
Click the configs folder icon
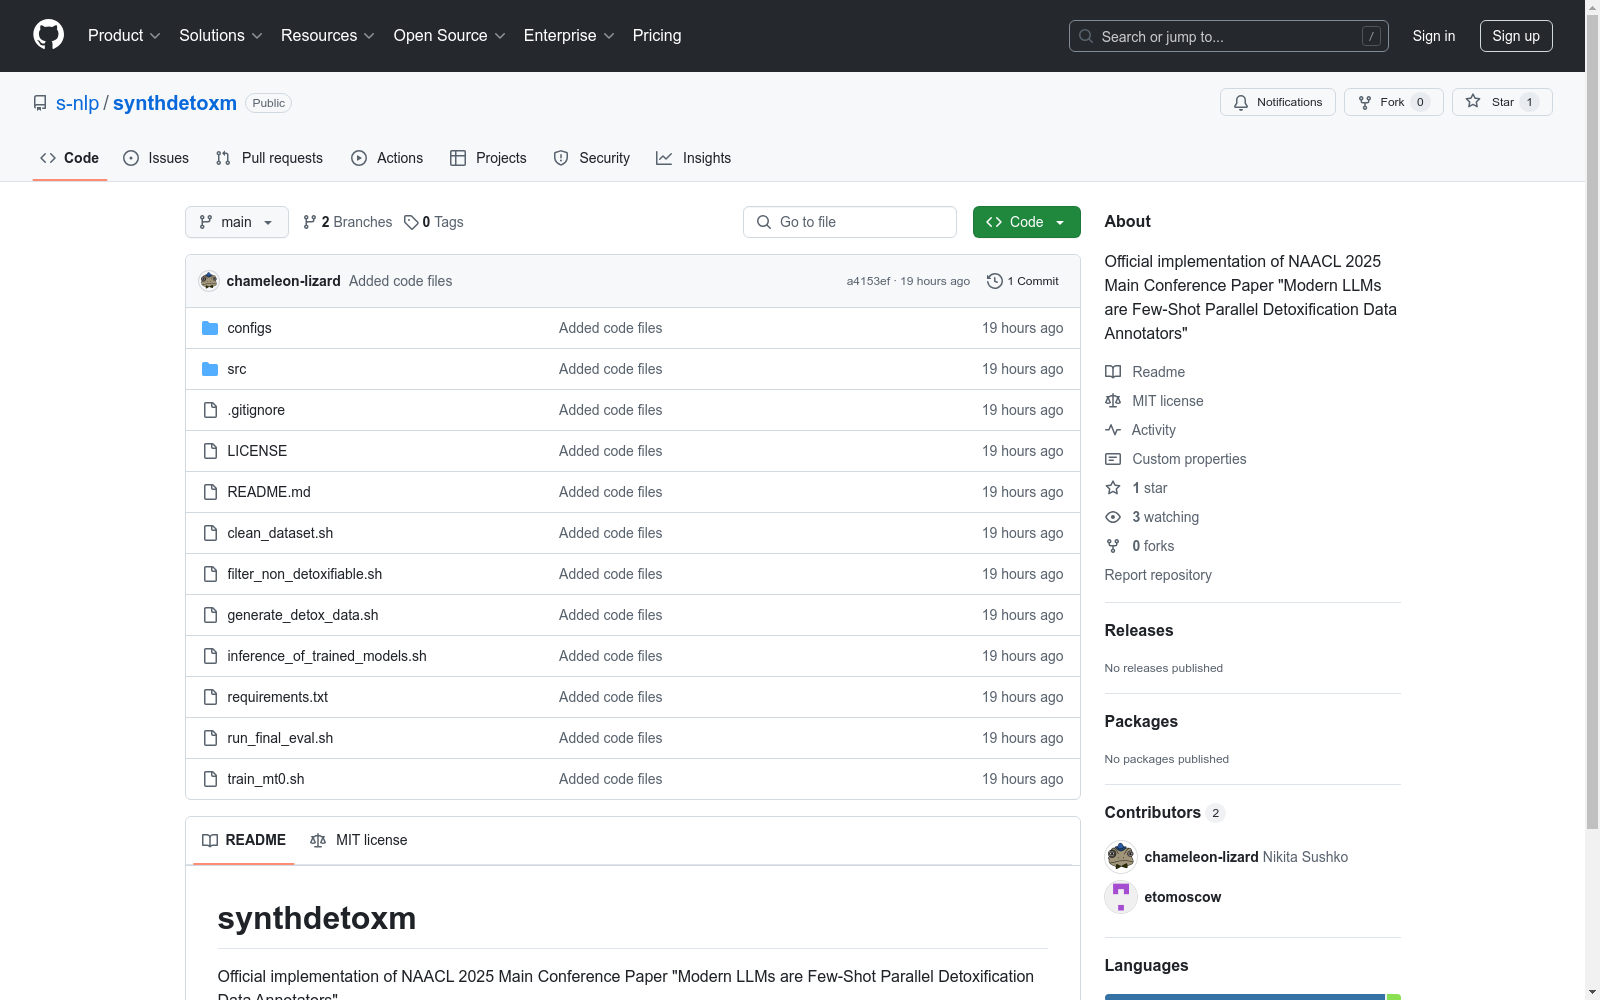point(210,328)
